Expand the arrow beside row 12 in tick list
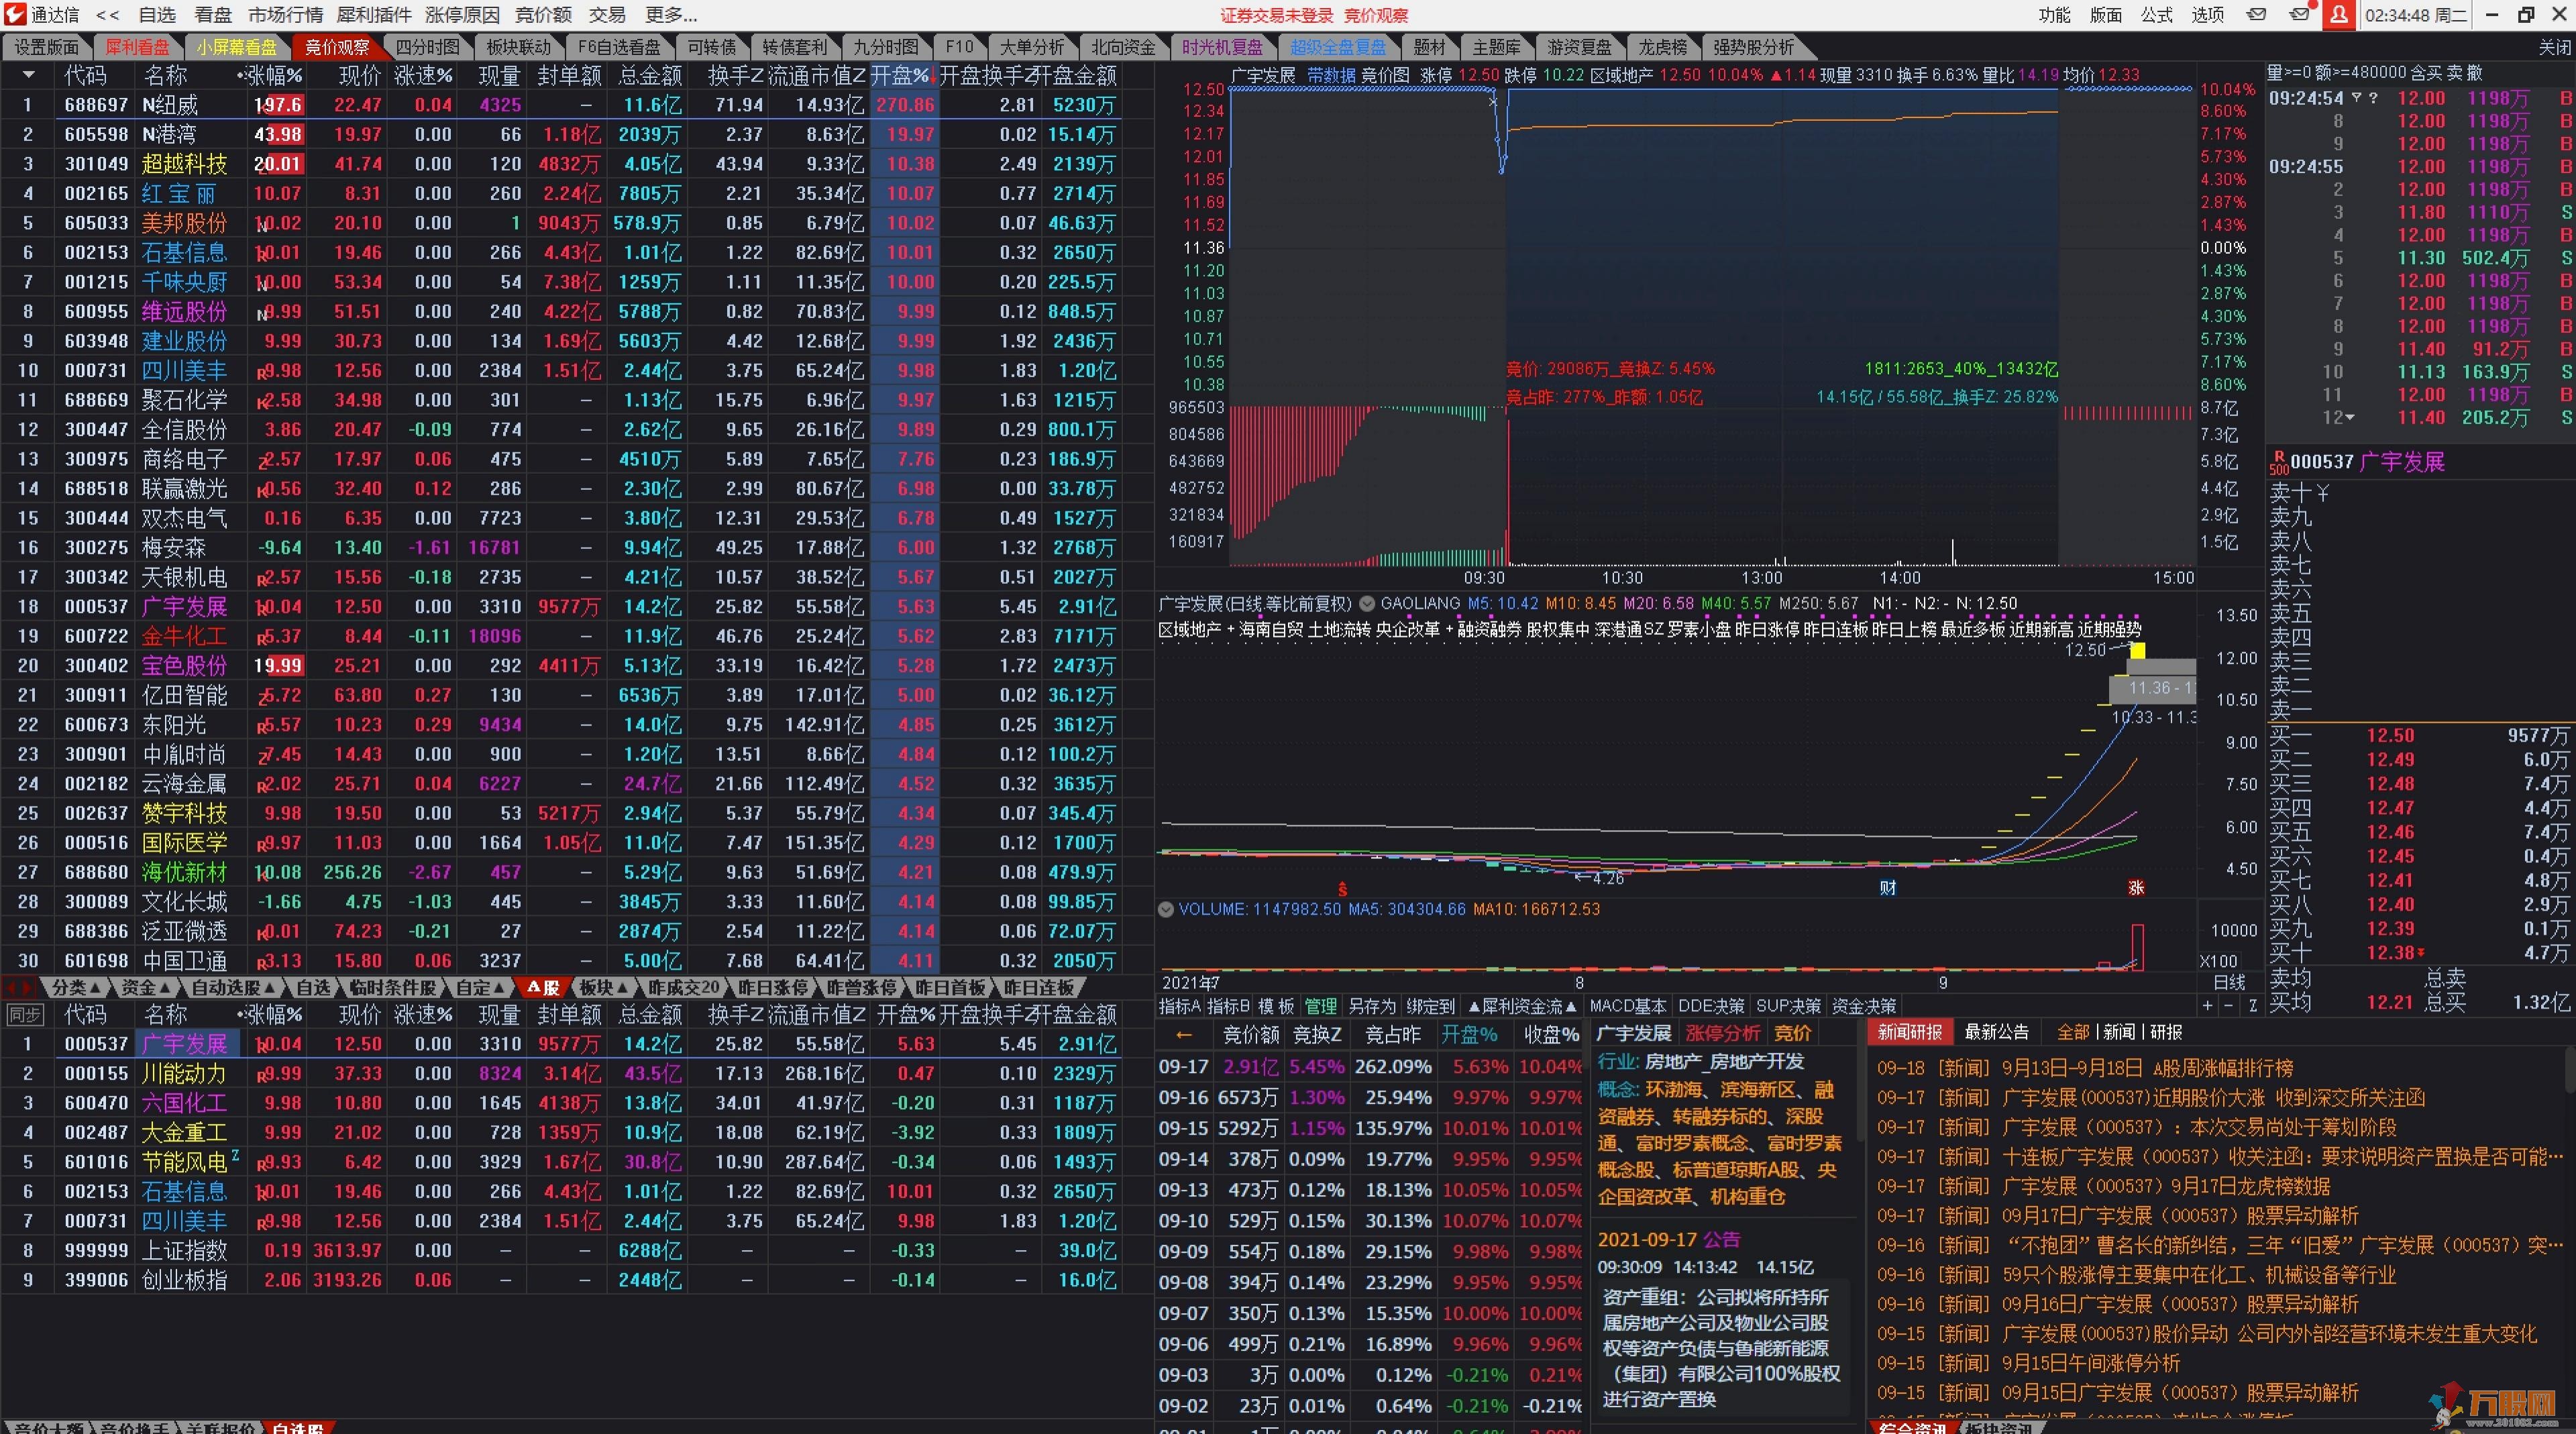The height and width of the screenshot is (1434, 2576). (2349, 418)
